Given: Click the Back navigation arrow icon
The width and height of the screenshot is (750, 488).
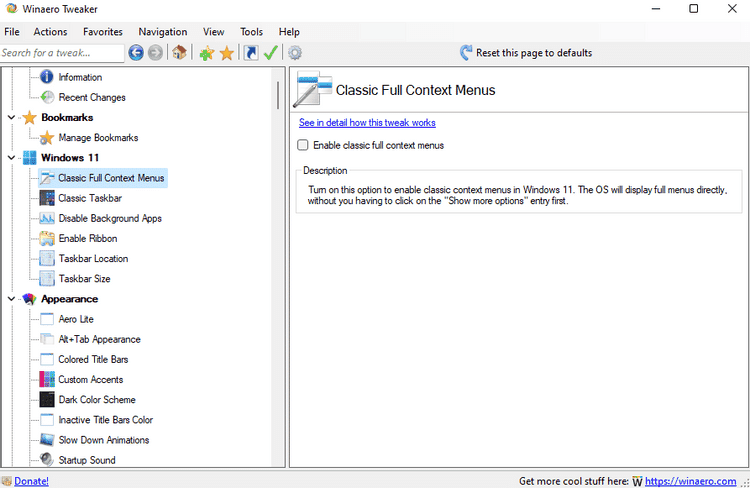Looking at the screenshot, I should [136, 53].
